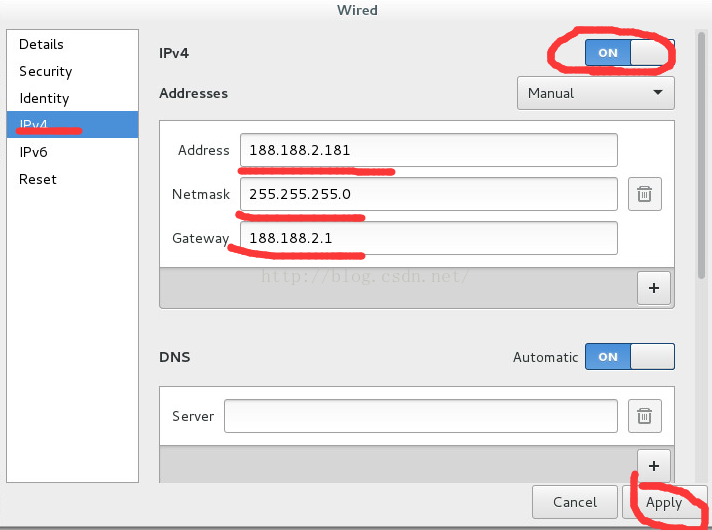Click the Cancel button
Screen dimensions: 712x530
pos(575,502)
